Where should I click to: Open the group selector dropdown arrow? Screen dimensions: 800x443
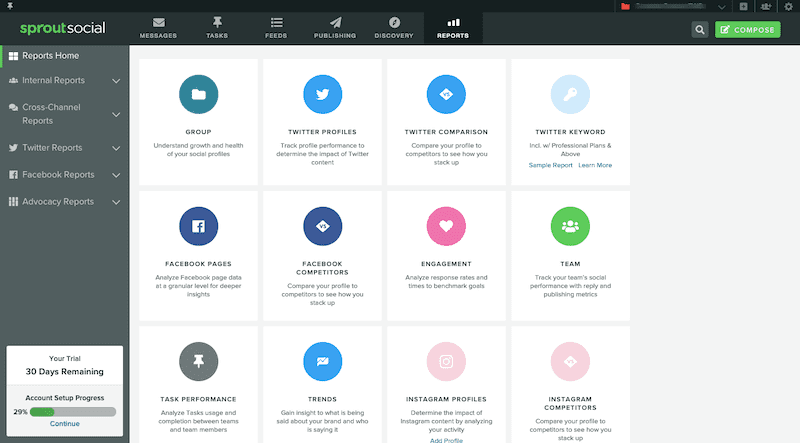[x=721, y=7]
